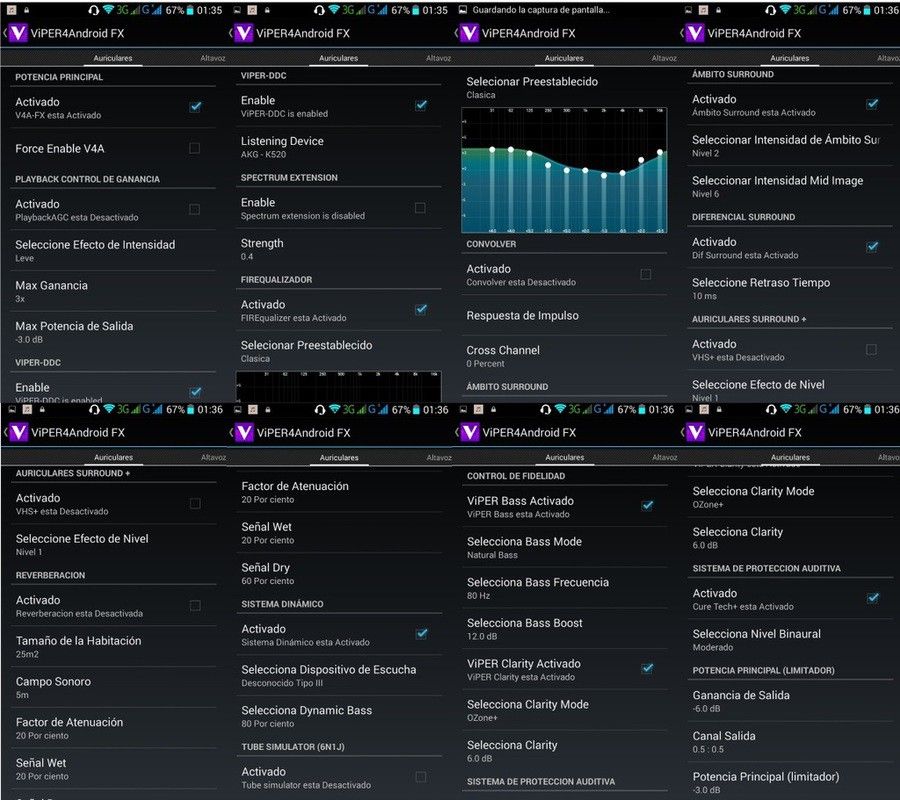The height and width of the screenshot is (800, 900).
Task: Enable the Convolver Activado checkbox
Action: (646, 274)
